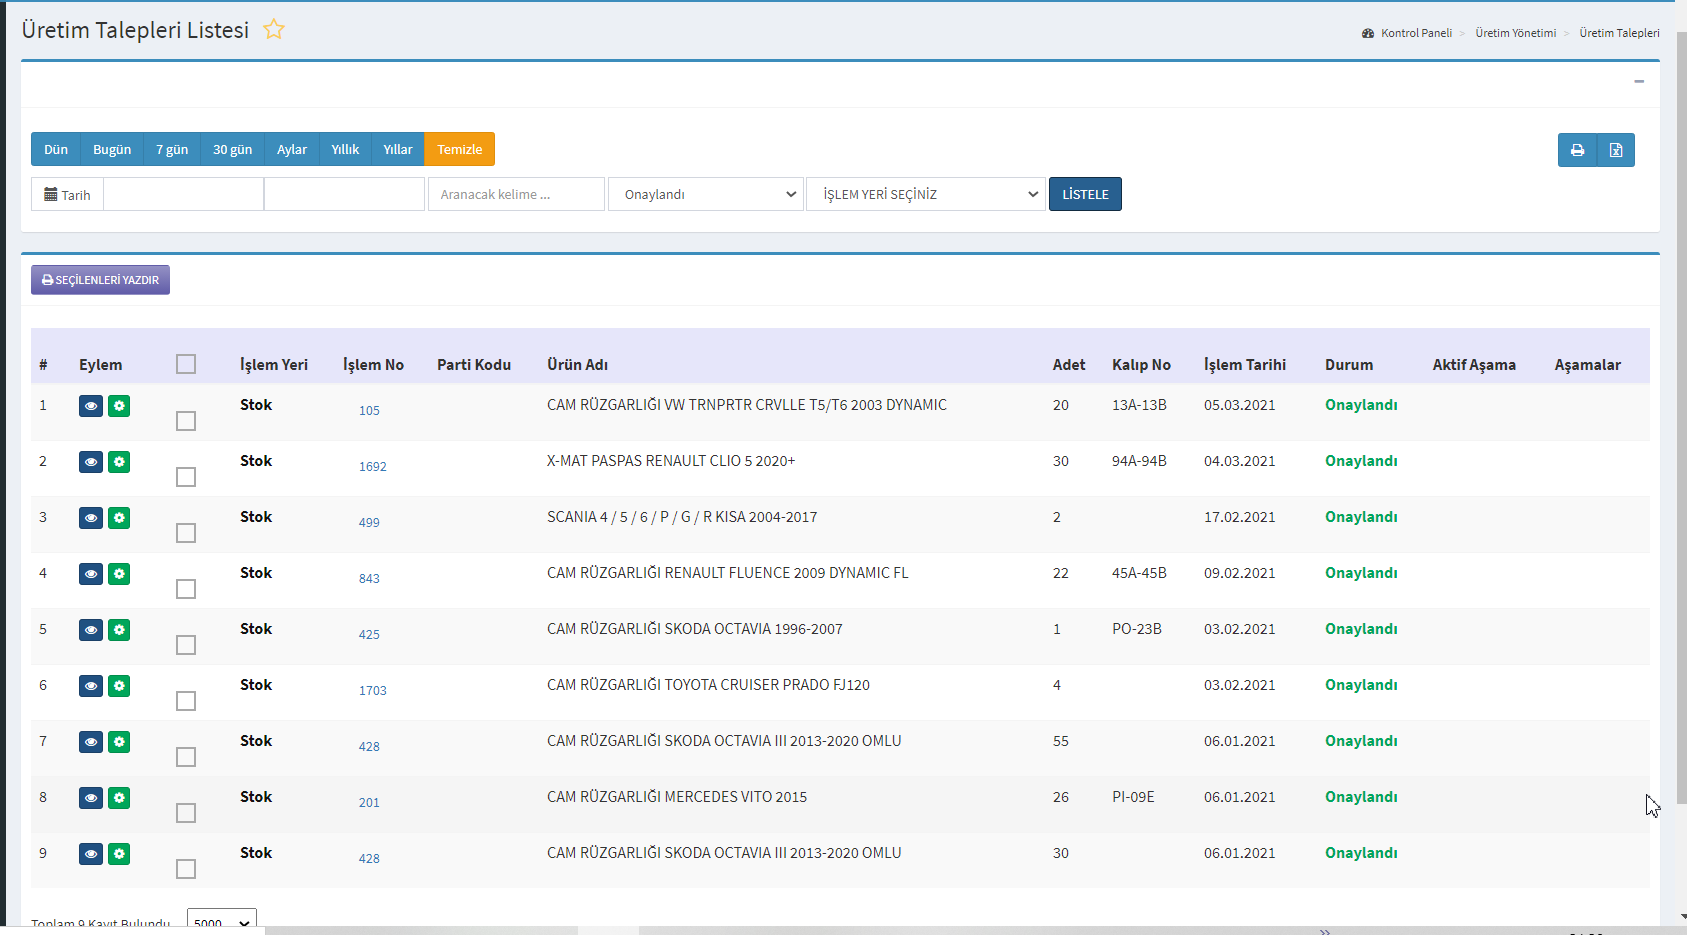The width and height of the screenshot is (1687, 935).
Task: Click the Aranacak kelime search field
Action: coord(516,194)
